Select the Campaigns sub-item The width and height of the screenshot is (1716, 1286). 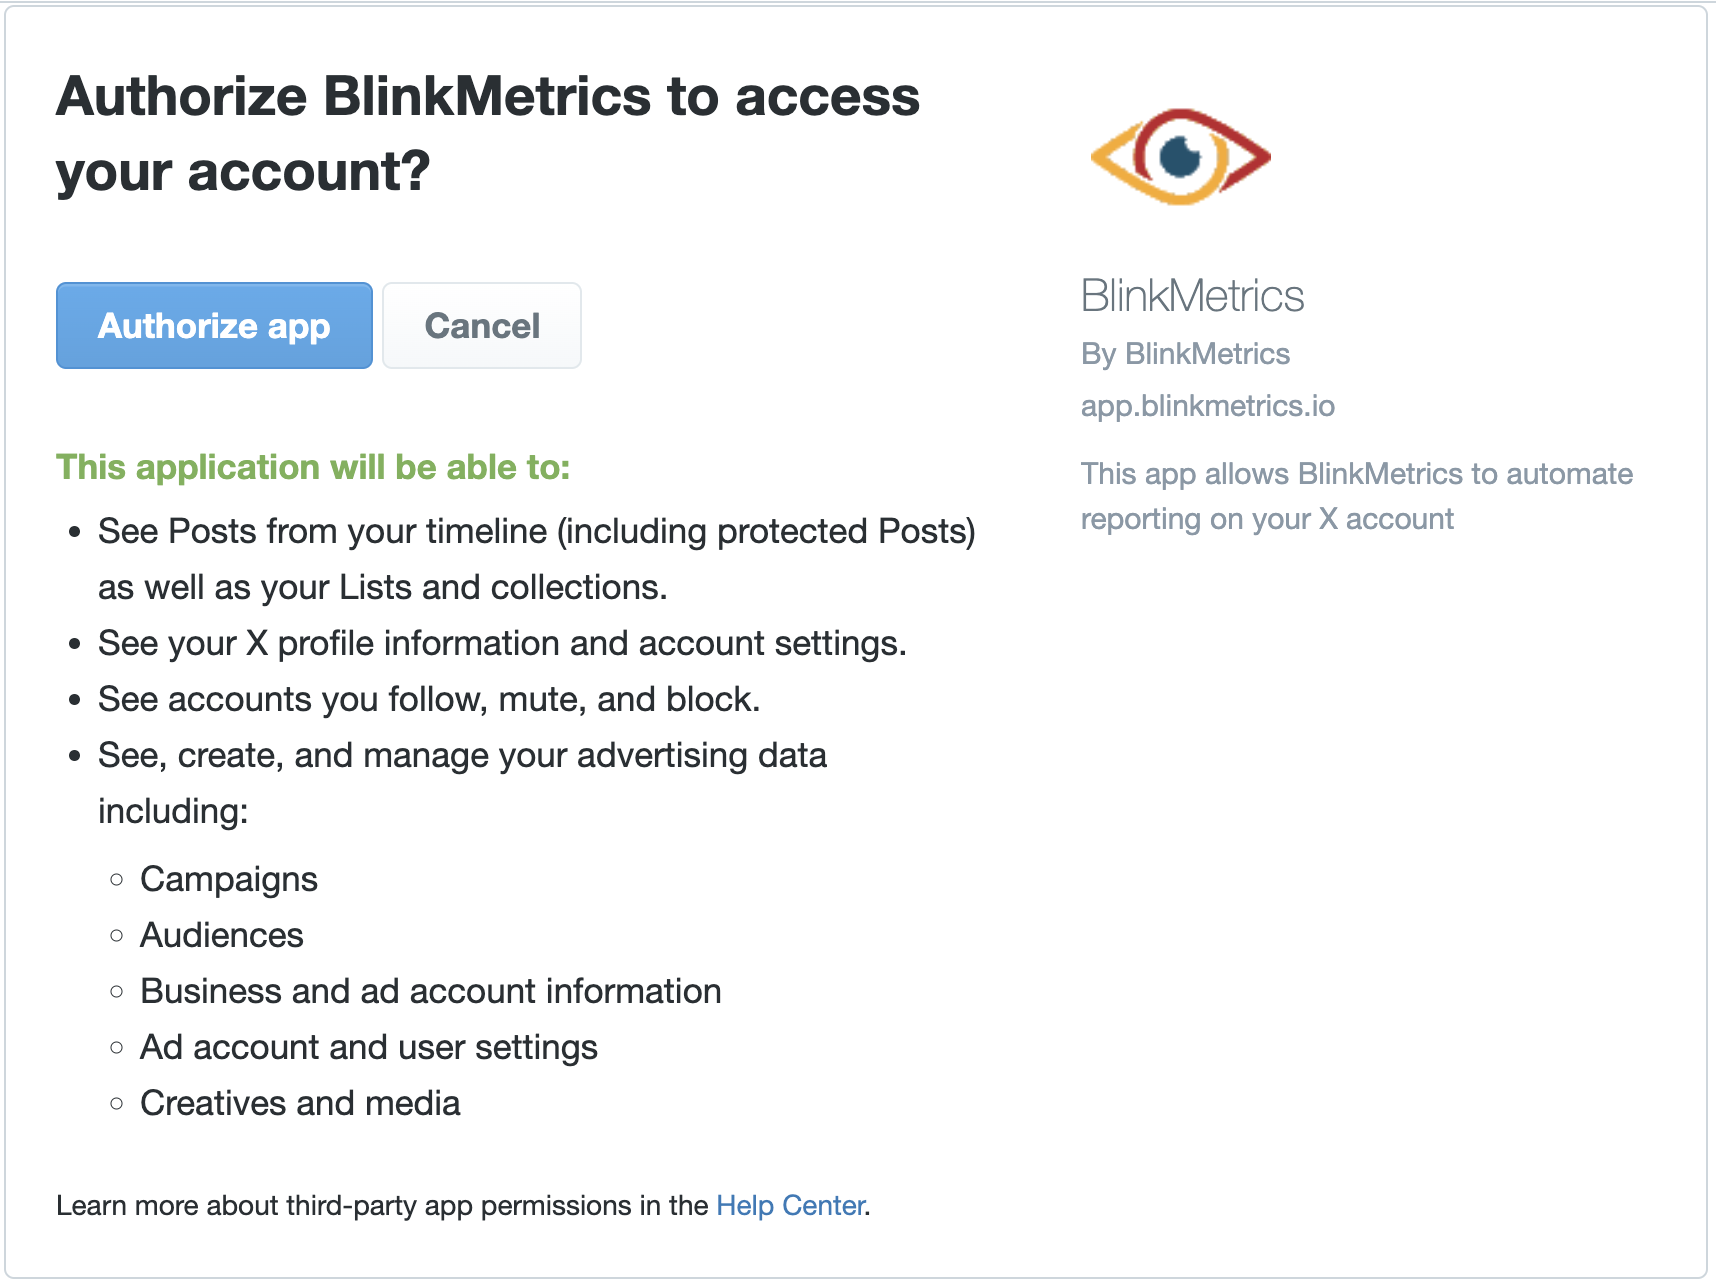pyautogui.click(x=228, y=879)
